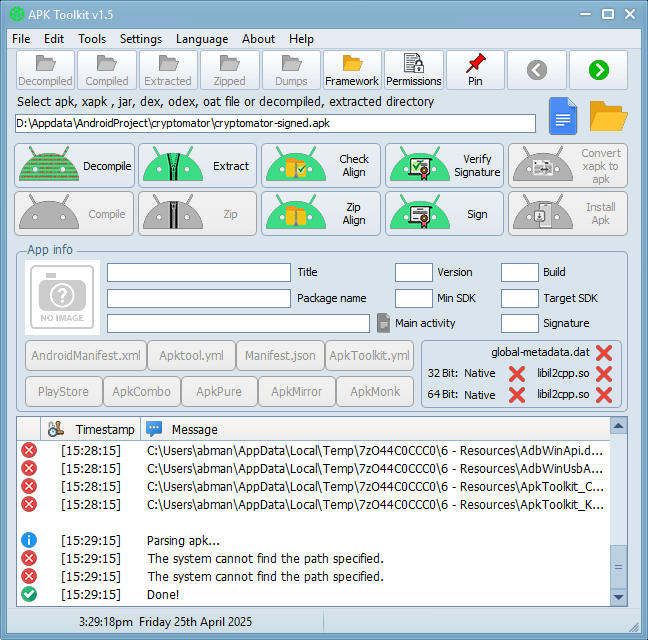Click red X by 32 Bit libil2cpp.so
Image resolution: width=648 pixels, height=640 pixels.
coord(604,374)
